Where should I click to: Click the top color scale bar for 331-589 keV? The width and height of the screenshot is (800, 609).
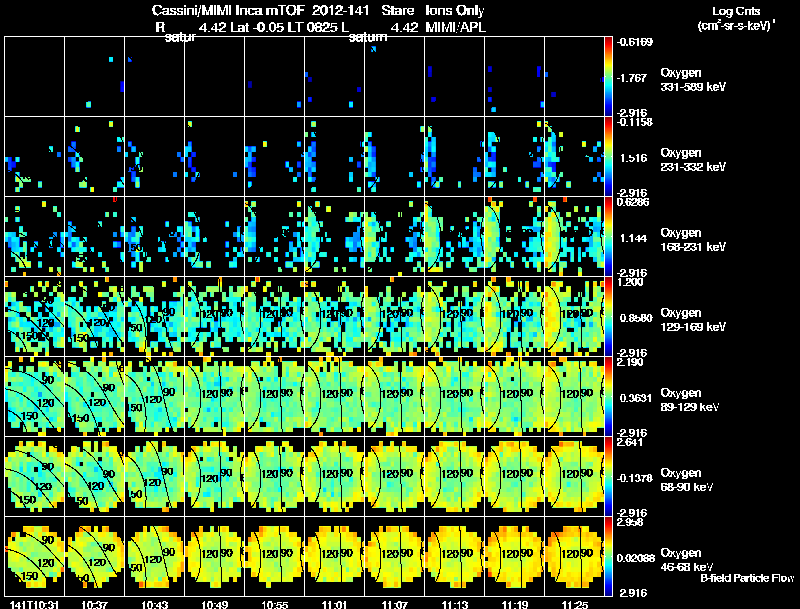[608, 77]
